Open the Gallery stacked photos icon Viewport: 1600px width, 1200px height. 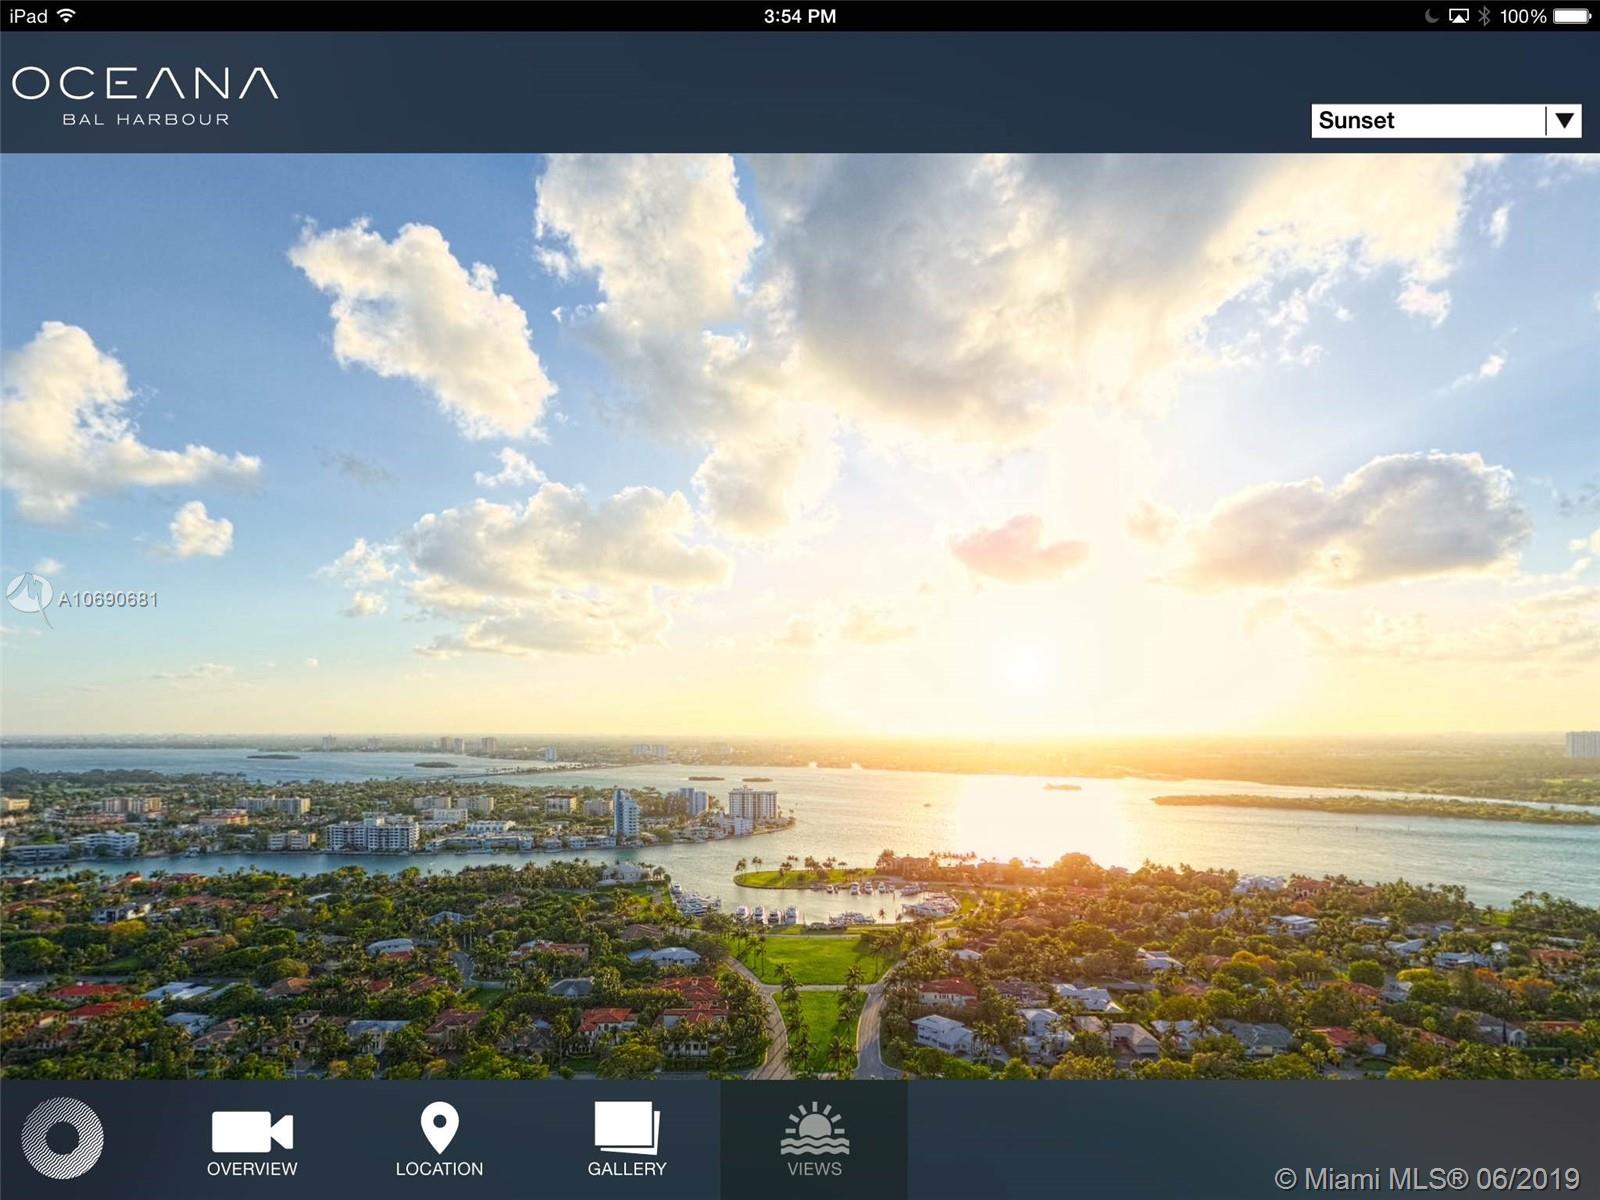click(627, 1128)
